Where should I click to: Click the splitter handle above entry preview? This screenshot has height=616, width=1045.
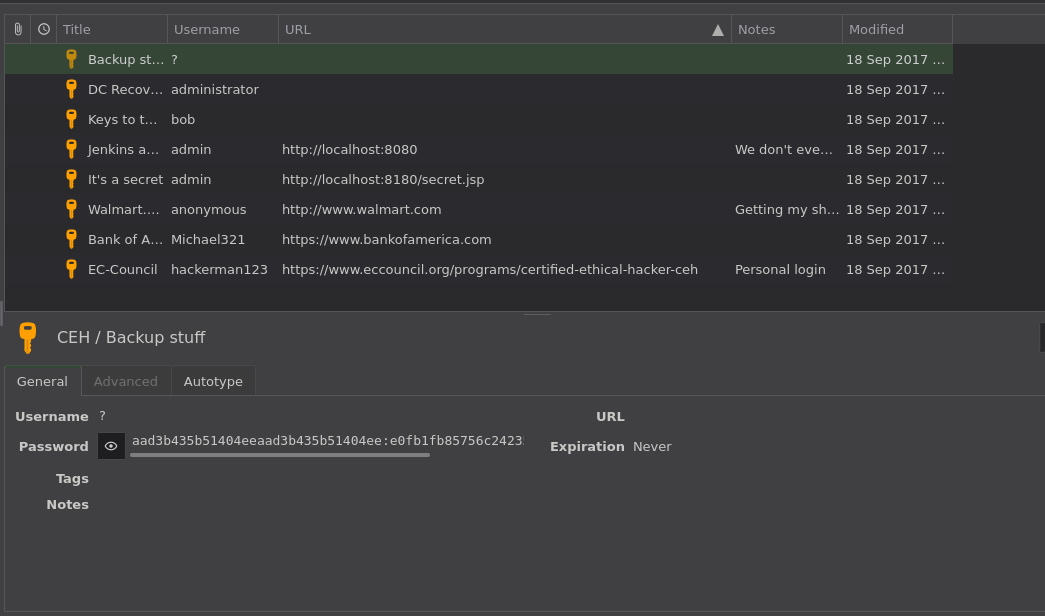[537, 314]
